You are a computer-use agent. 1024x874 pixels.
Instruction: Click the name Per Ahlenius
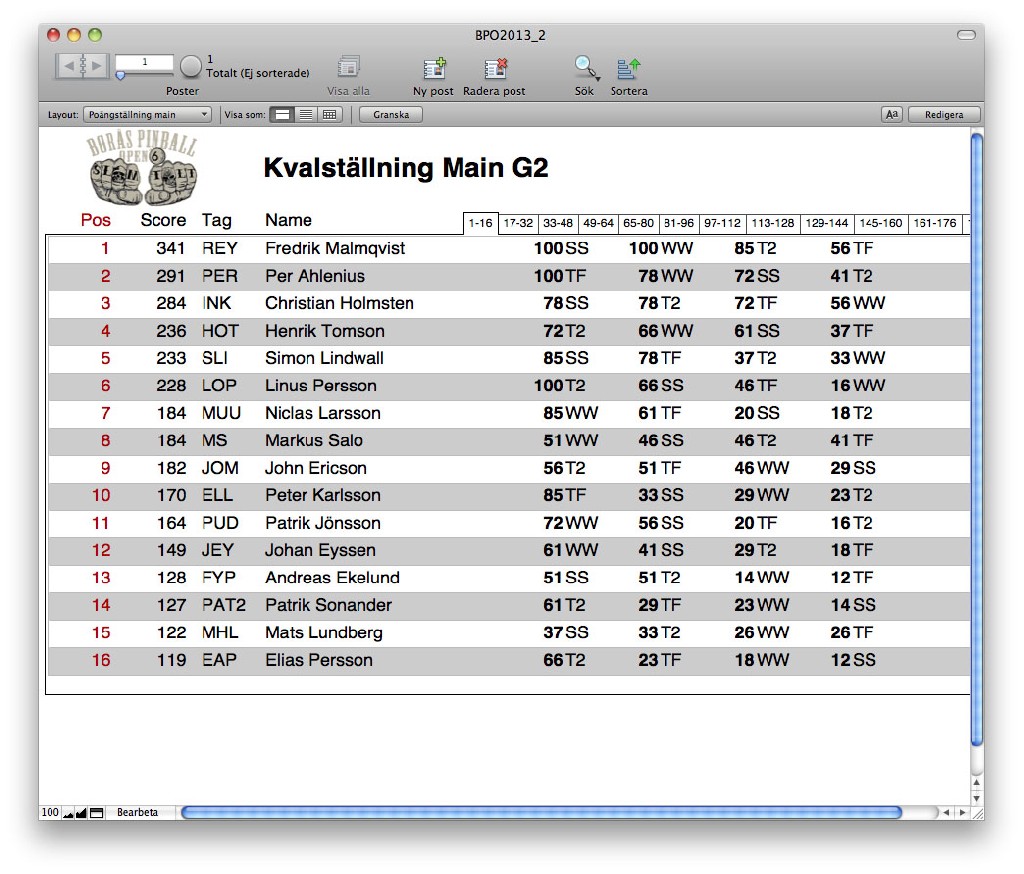[x=315, y=276]
